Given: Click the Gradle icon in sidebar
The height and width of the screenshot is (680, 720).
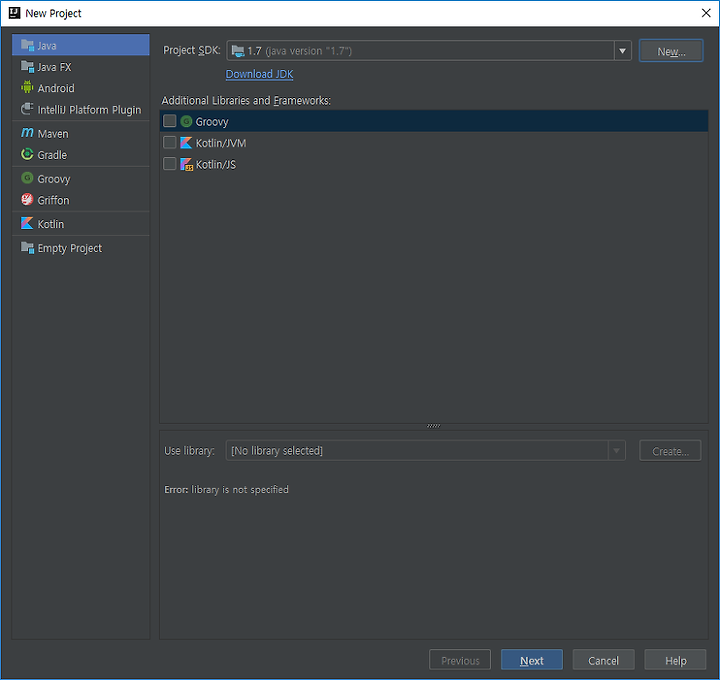Looking at the screenshot, I should pyautogui.click(x=27, y=154).
